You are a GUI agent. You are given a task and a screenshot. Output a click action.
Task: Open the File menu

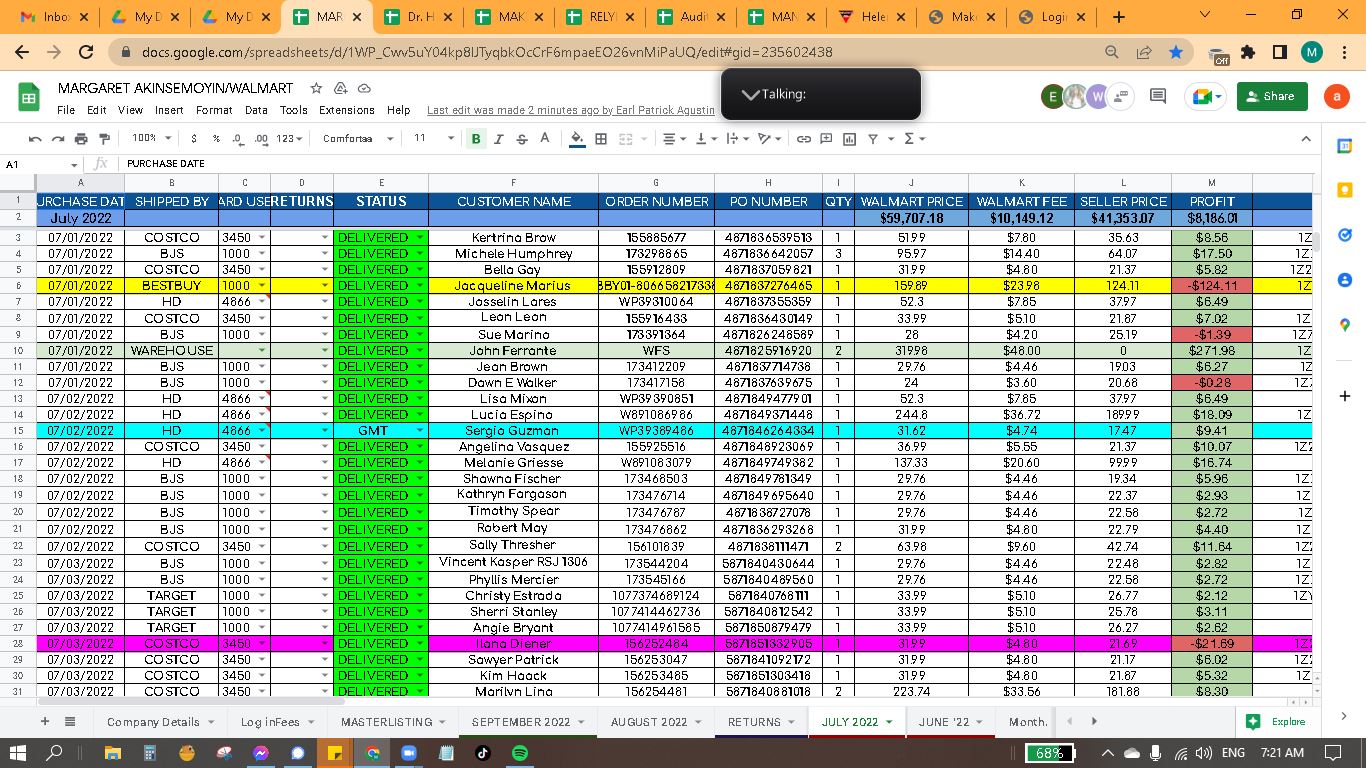pyautogui.click(x=66, y=110)
